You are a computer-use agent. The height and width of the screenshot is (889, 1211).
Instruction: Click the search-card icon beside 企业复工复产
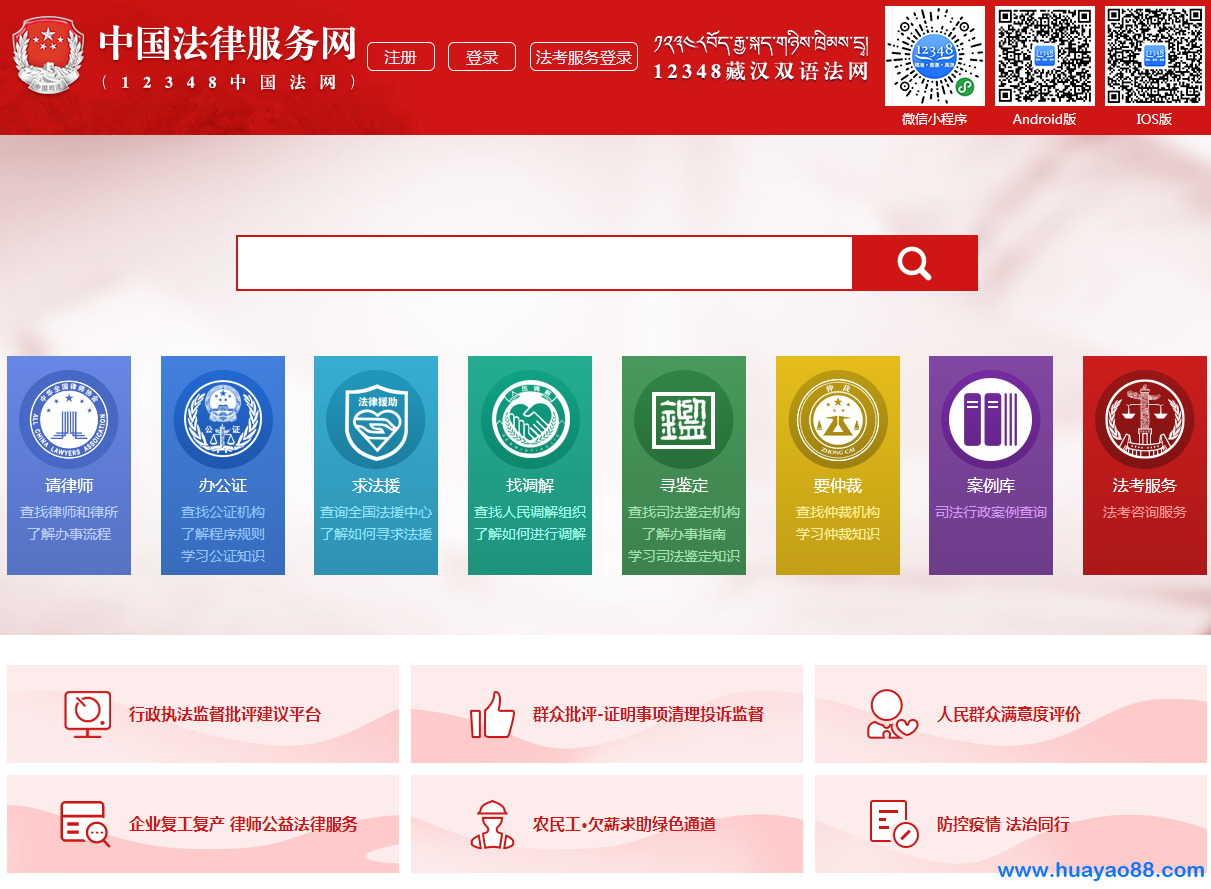85,824
